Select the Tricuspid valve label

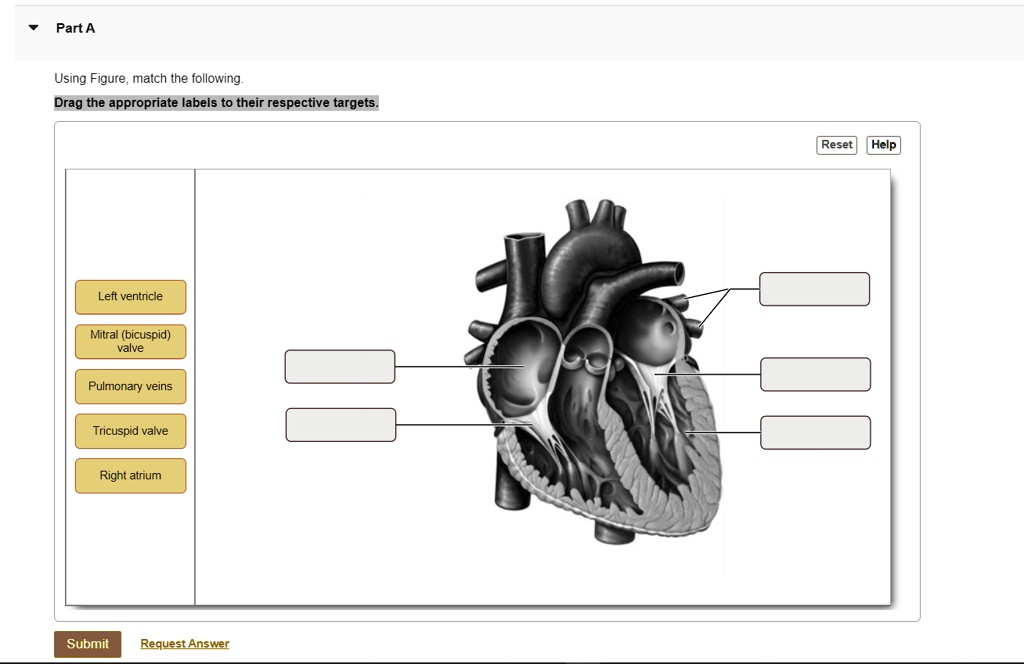pyautogui.click(x=130, y=431)
